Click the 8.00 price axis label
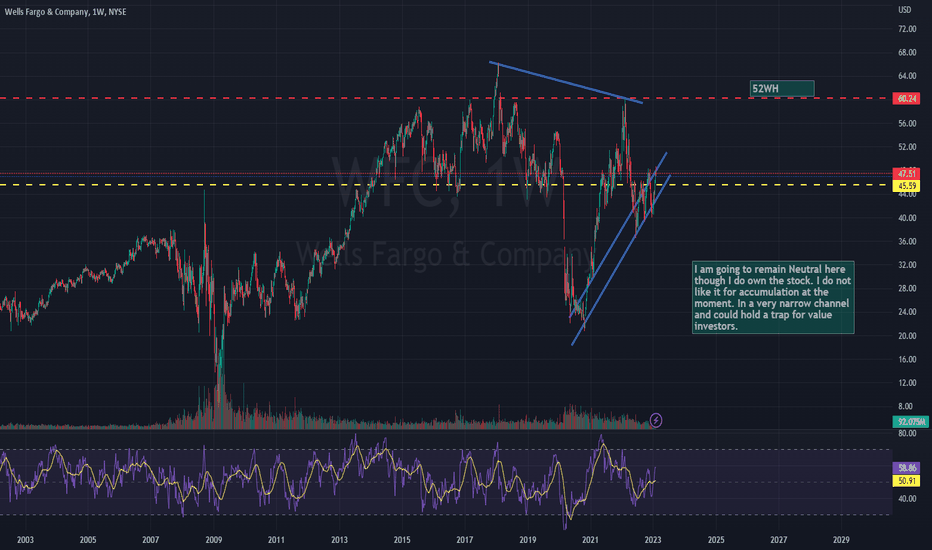The image size is (932, 550). pos(905,406)
